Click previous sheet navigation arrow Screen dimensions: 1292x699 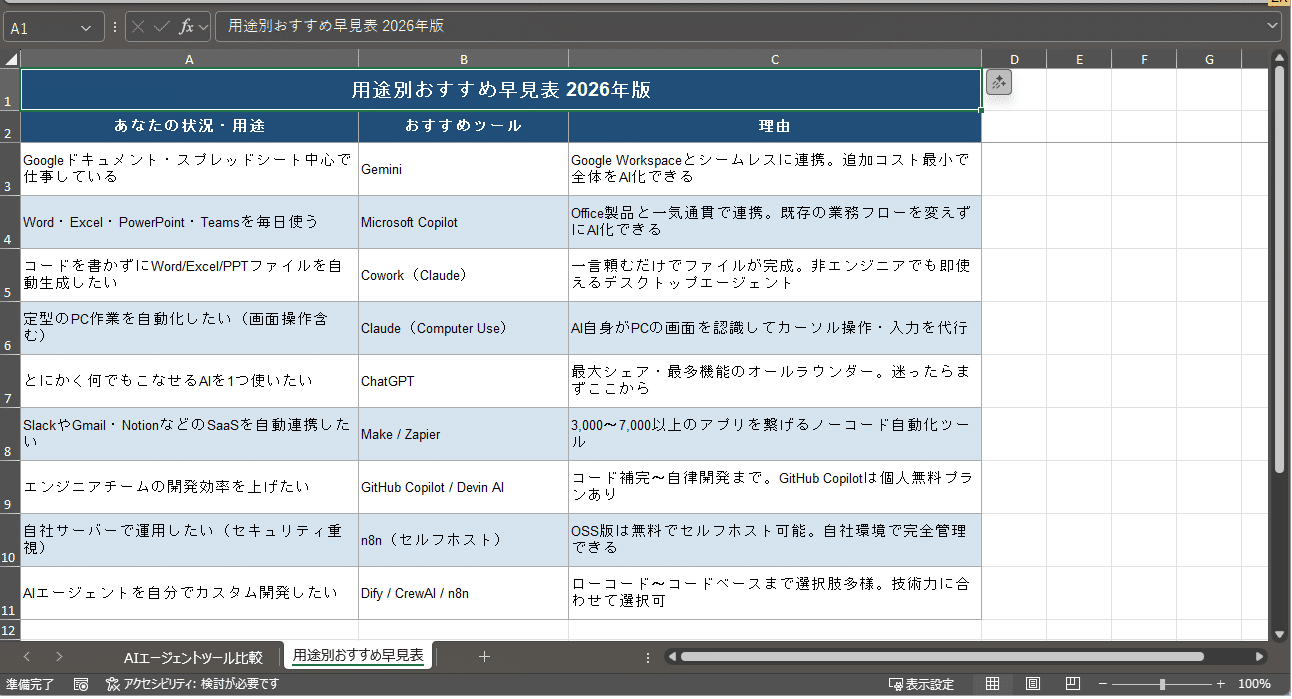(27, 657)
